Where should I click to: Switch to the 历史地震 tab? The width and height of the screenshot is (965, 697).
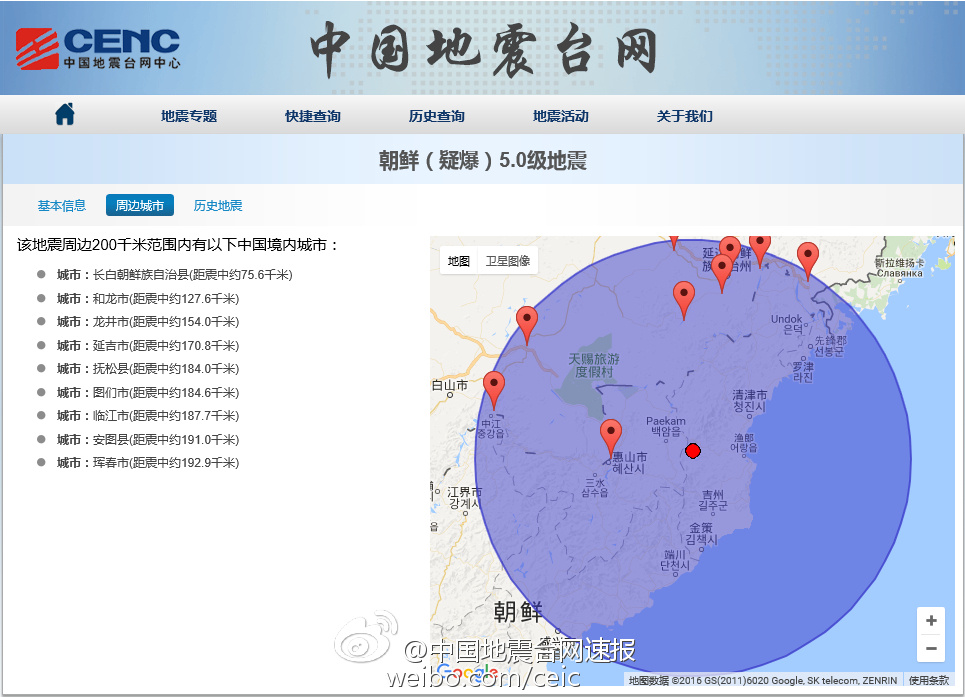pos(218,206)
